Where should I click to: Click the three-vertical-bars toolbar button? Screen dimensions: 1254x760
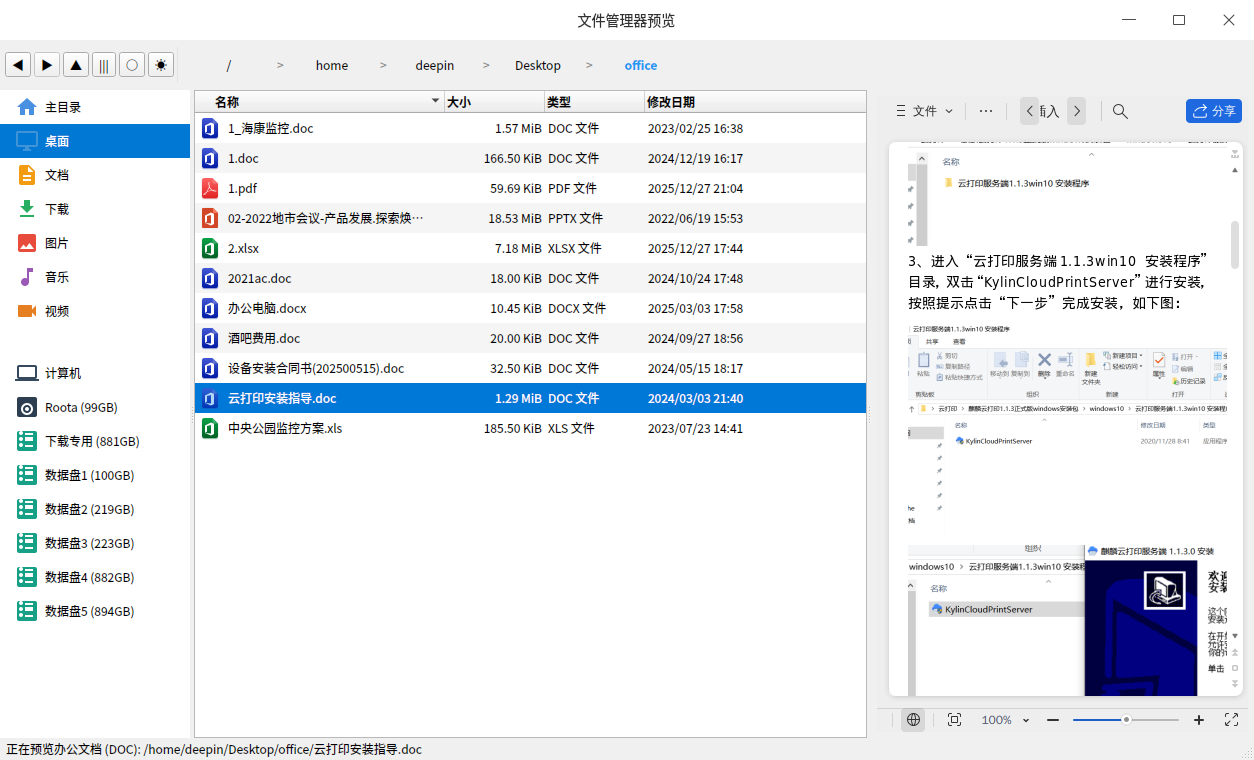(x=104, y=65)
